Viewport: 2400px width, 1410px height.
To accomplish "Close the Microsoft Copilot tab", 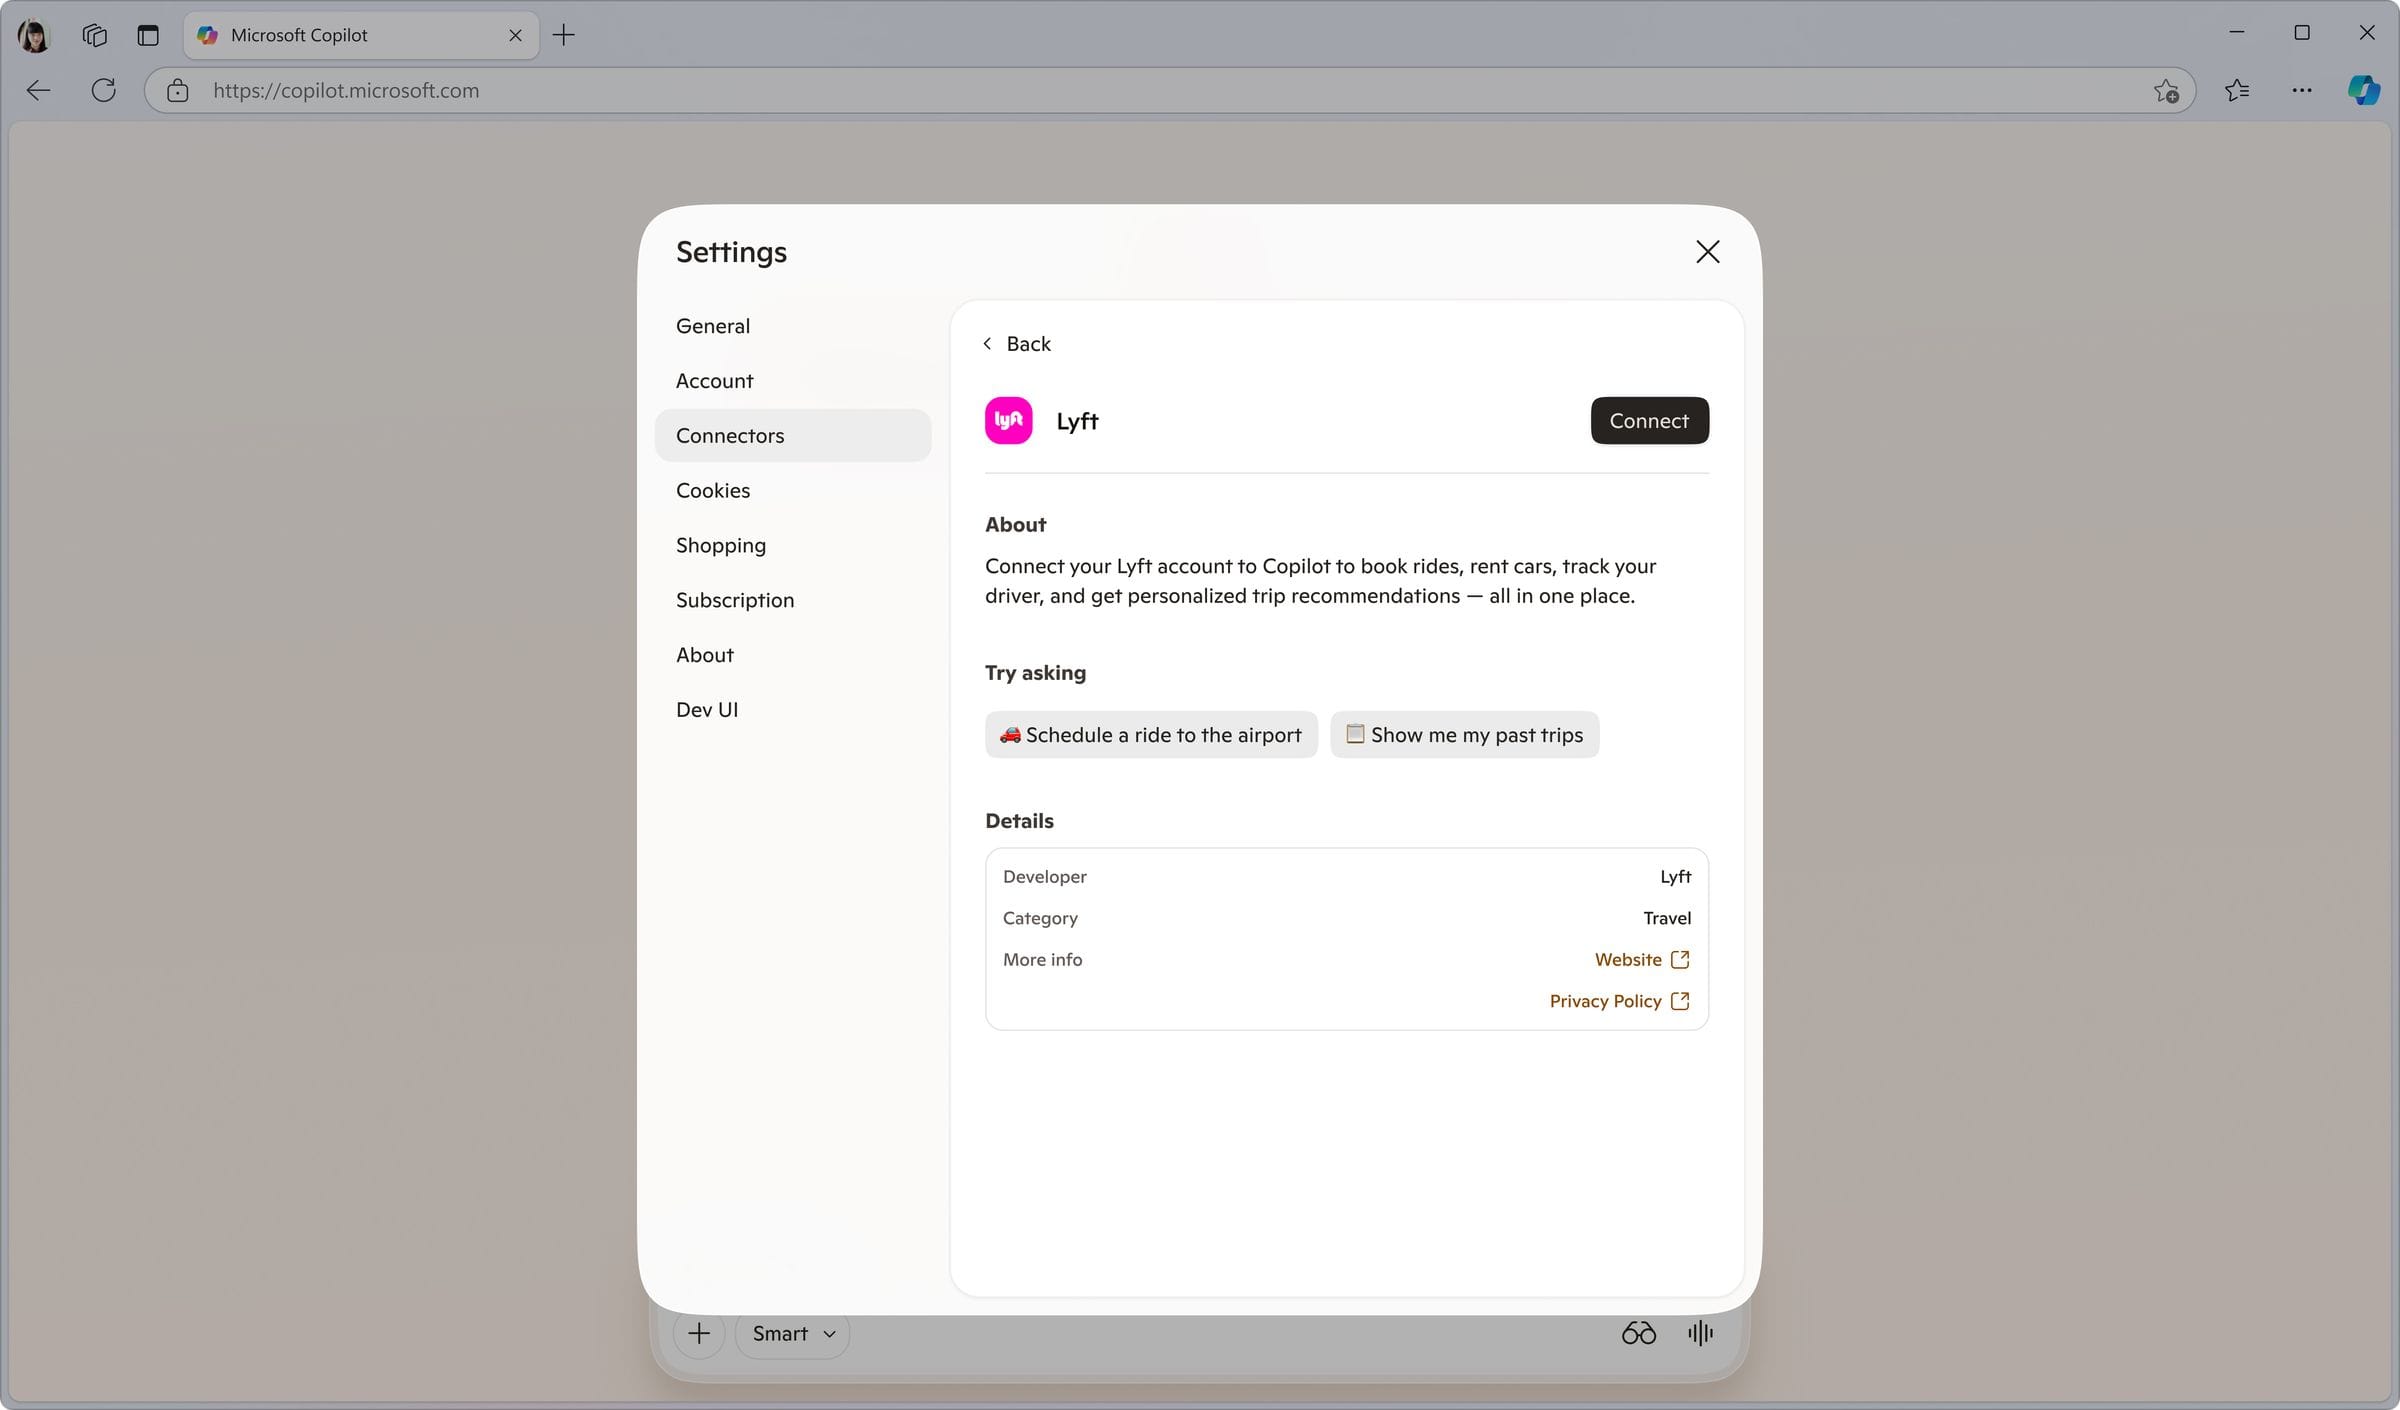I will coord(515,35).
